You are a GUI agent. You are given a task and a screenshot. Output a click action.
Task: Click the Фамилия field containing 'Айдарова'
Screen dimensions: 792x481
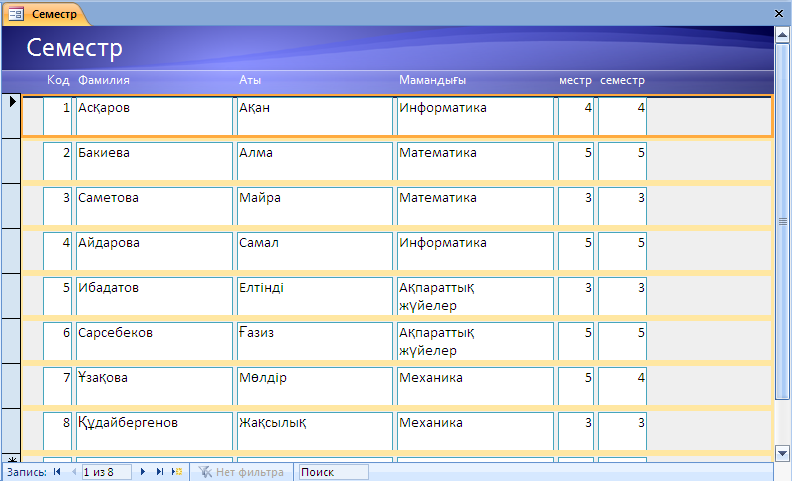pos(155,251)
